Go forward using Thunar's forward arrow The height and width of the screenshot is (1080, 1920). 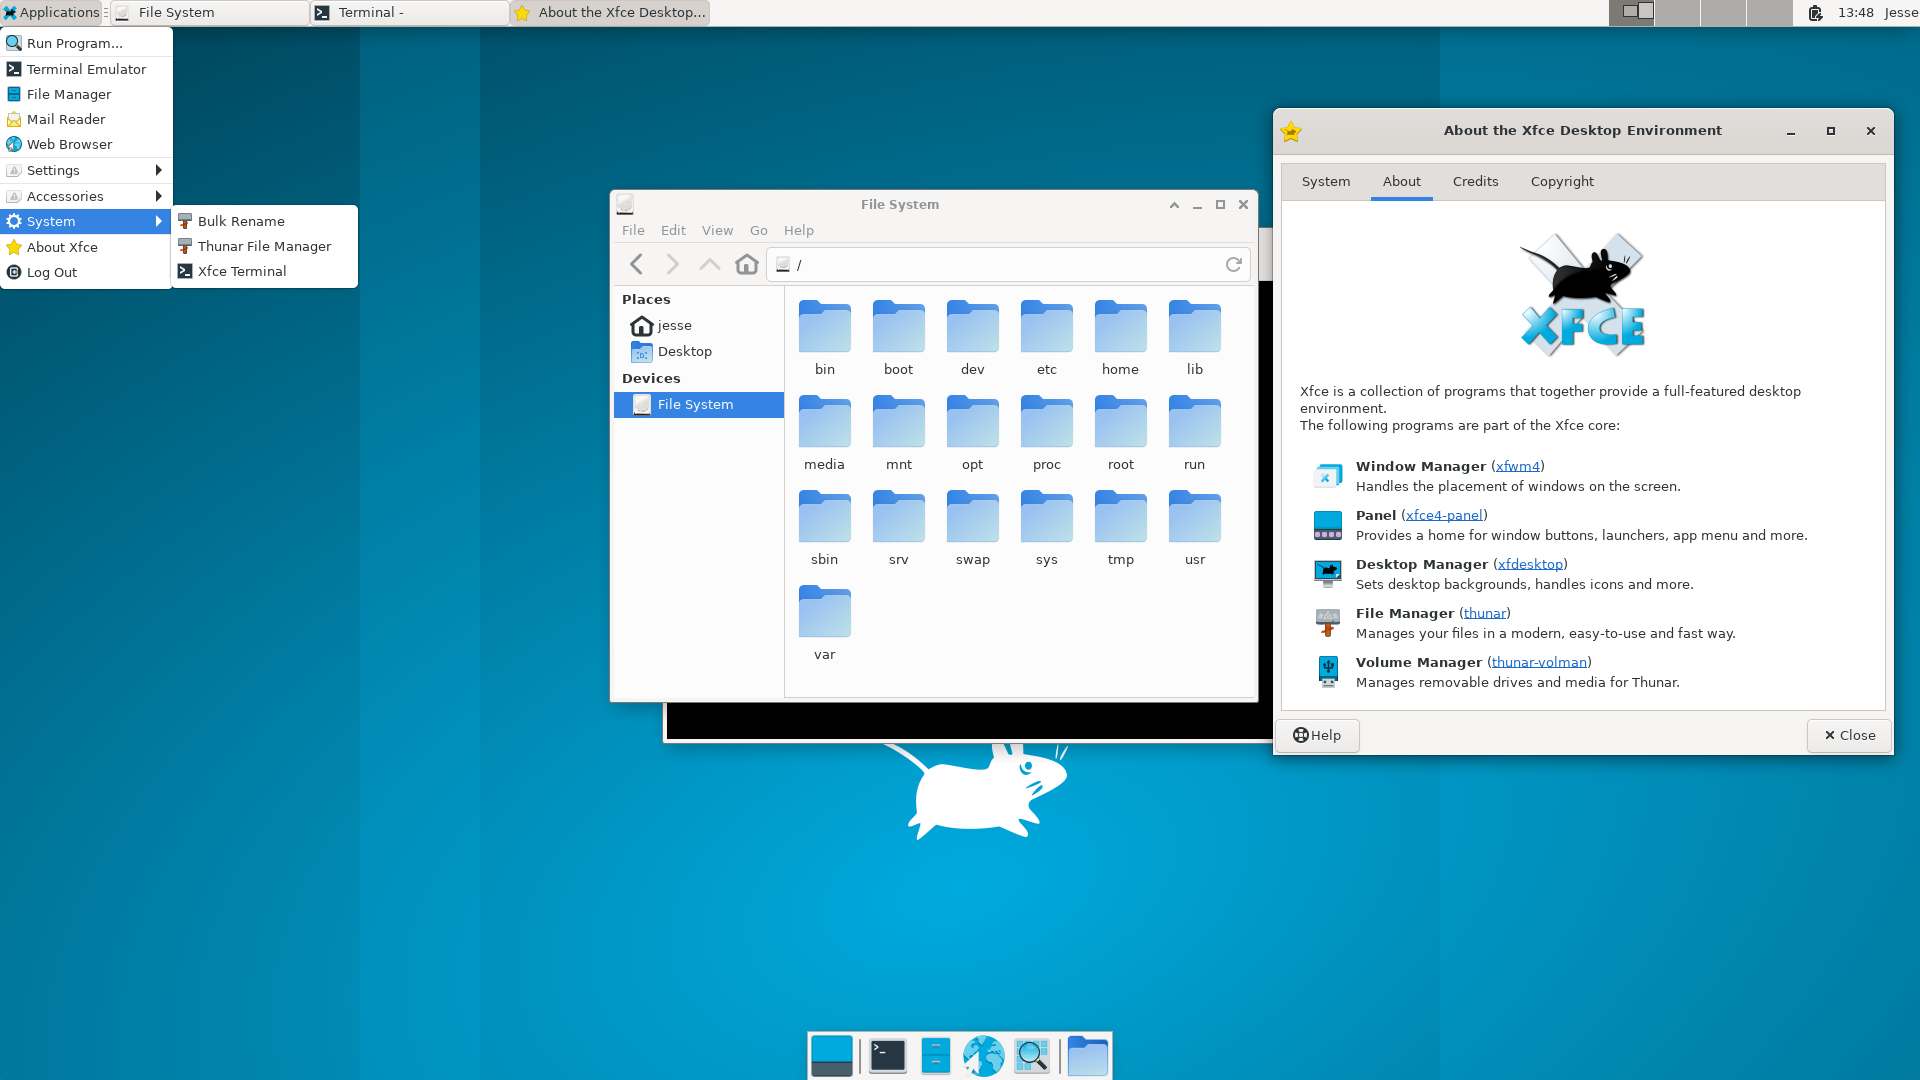pyautogui.click(x=672, y=264)
